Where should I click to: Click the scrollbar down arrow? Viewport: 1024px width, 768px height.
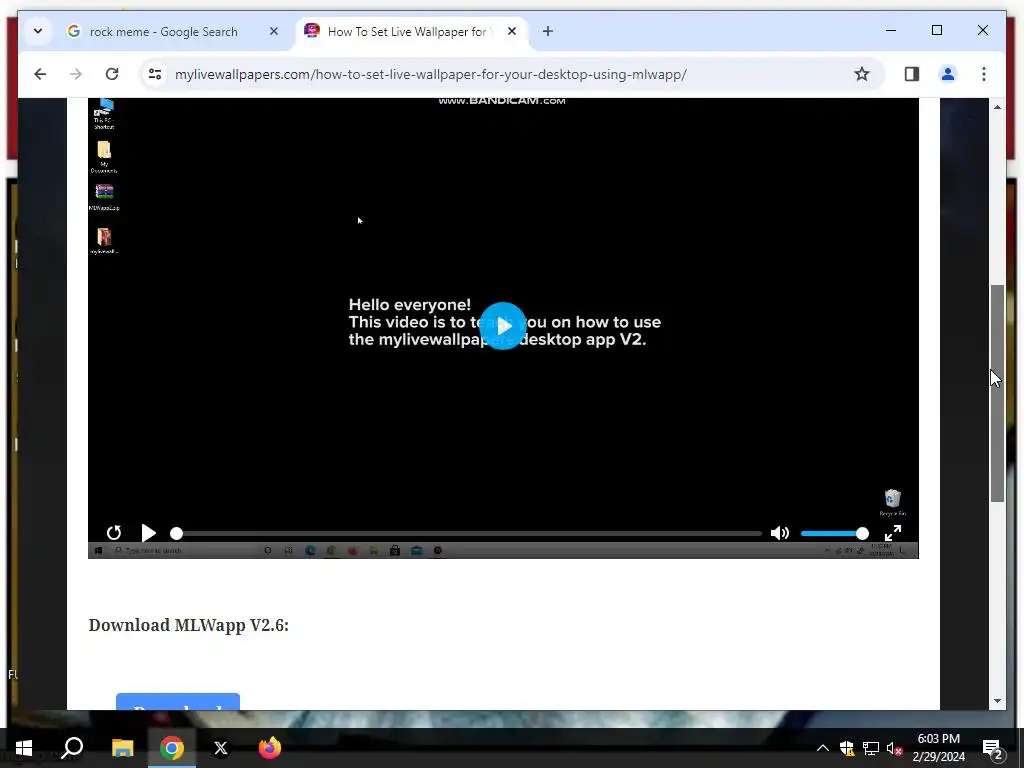tap(997, 701)
